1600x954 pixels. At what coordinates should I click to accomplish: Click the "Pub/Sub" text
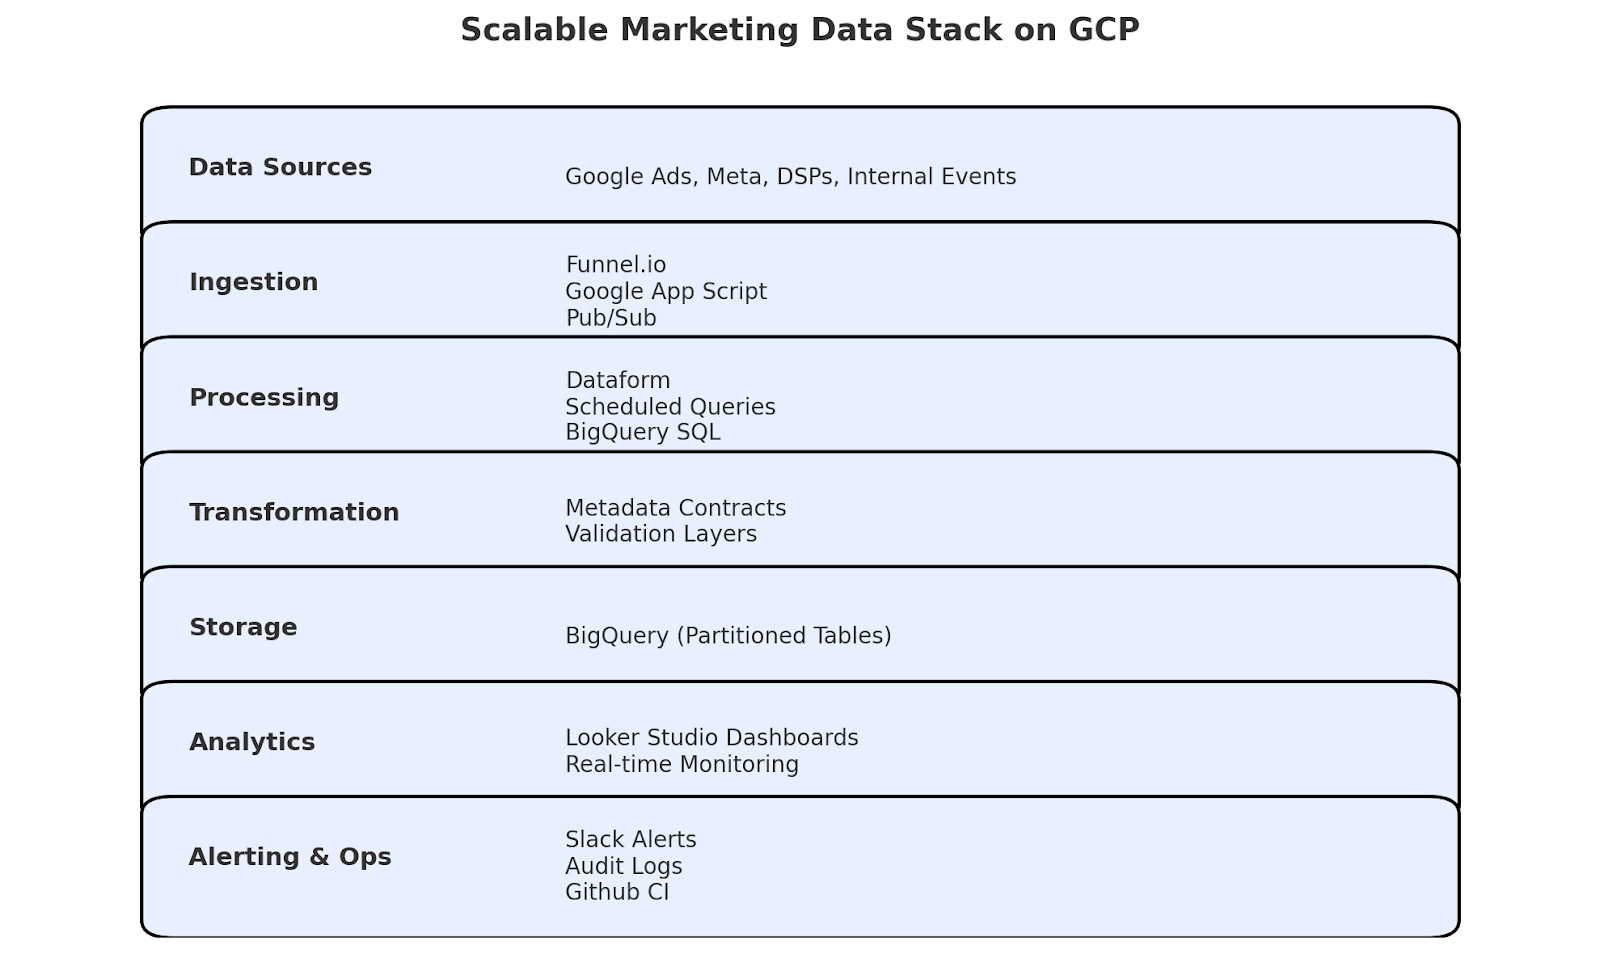pos(610,318)
